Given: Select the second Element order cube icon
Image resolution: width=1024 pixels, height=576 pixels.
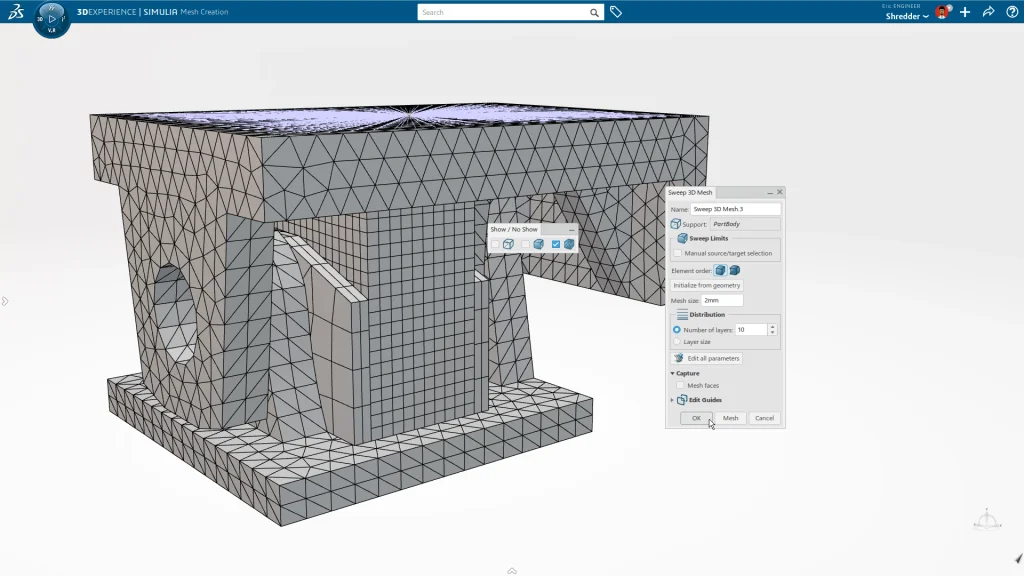Looking at the screenshot, I should [x=734, y=270].
